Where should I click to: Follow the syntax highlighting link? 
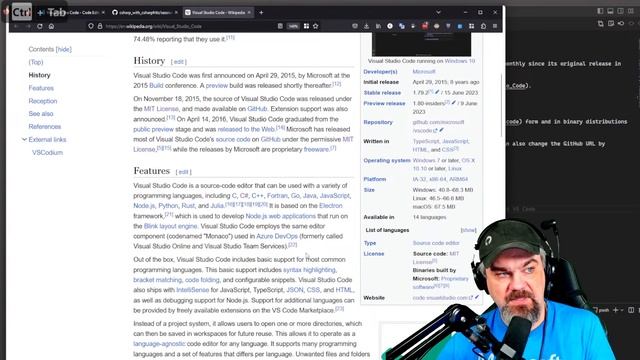click(x=309, y=270)
